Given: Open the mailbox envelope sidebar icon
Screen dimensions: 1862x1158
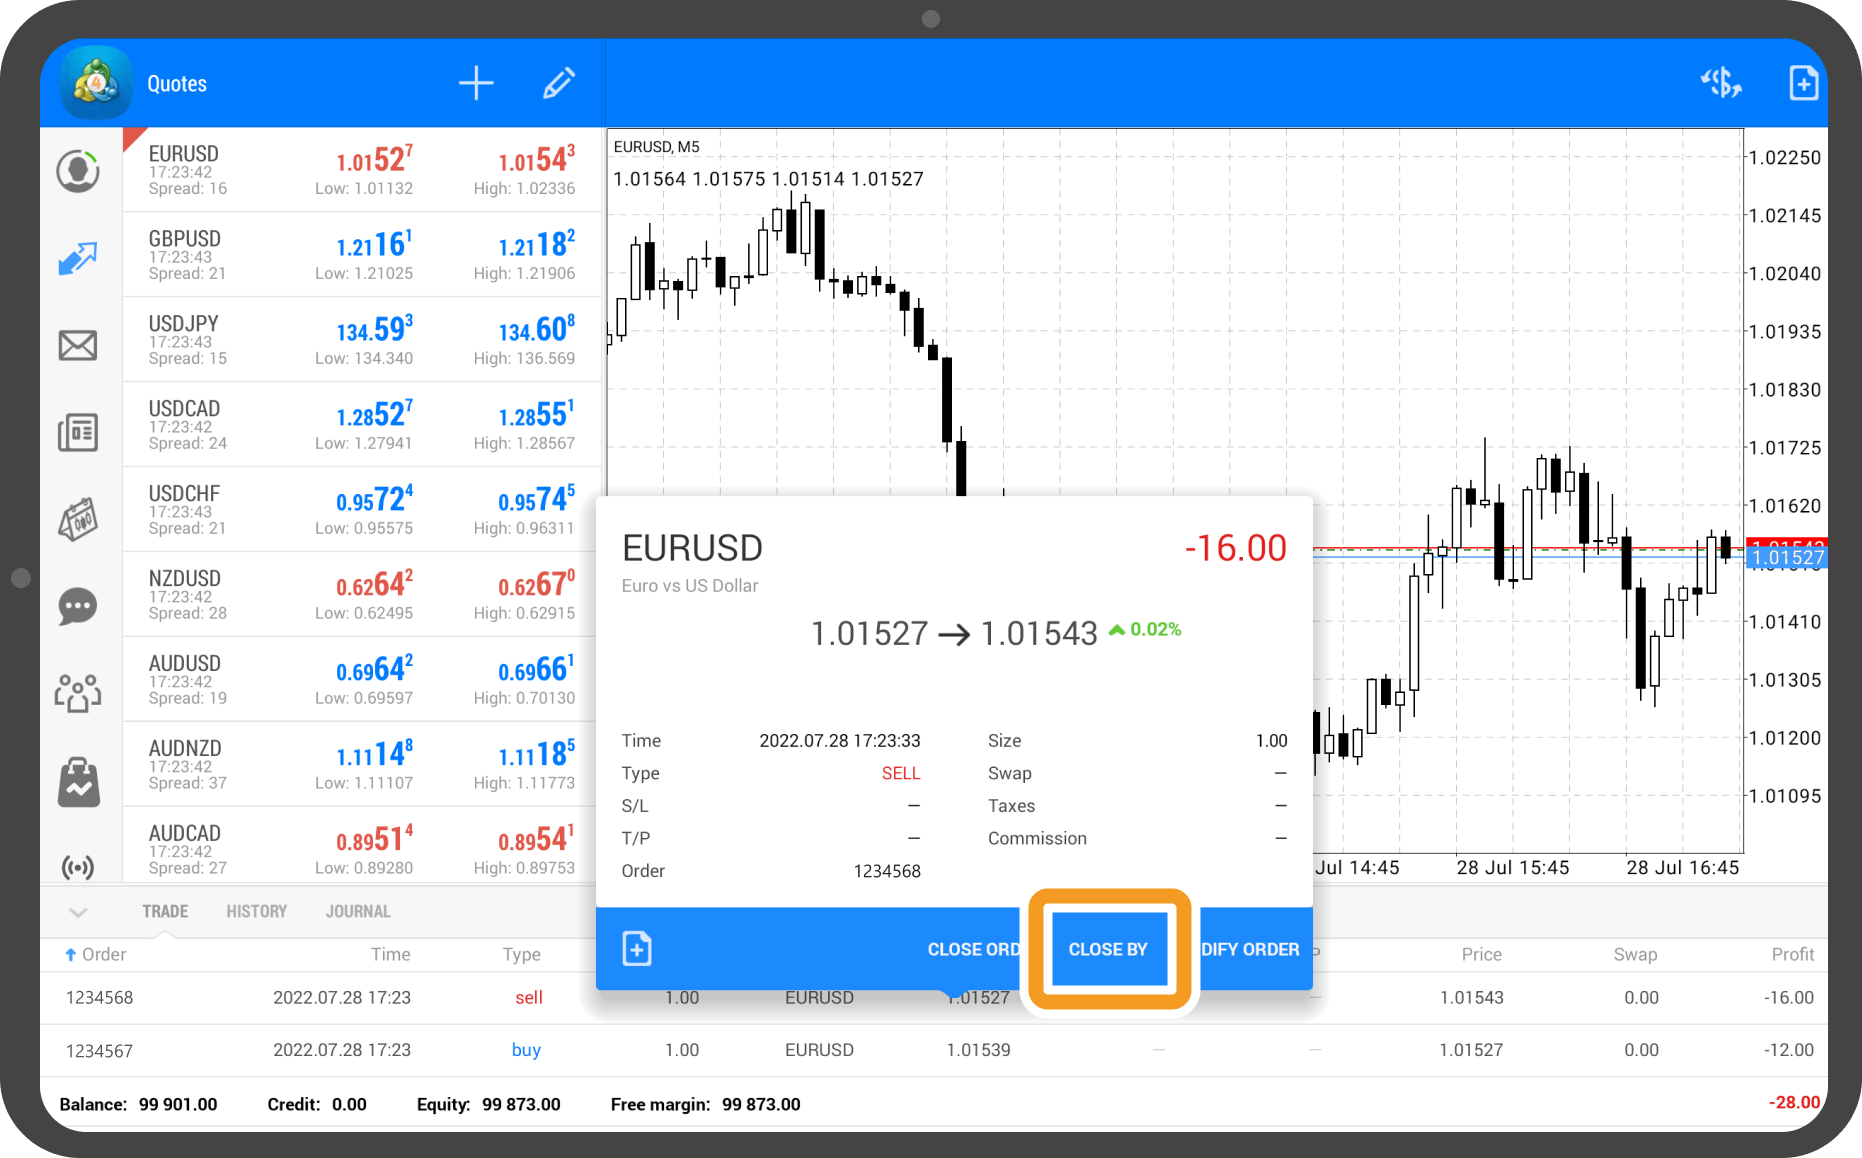Looking at the screenshot, I should (x=78, y=346).
